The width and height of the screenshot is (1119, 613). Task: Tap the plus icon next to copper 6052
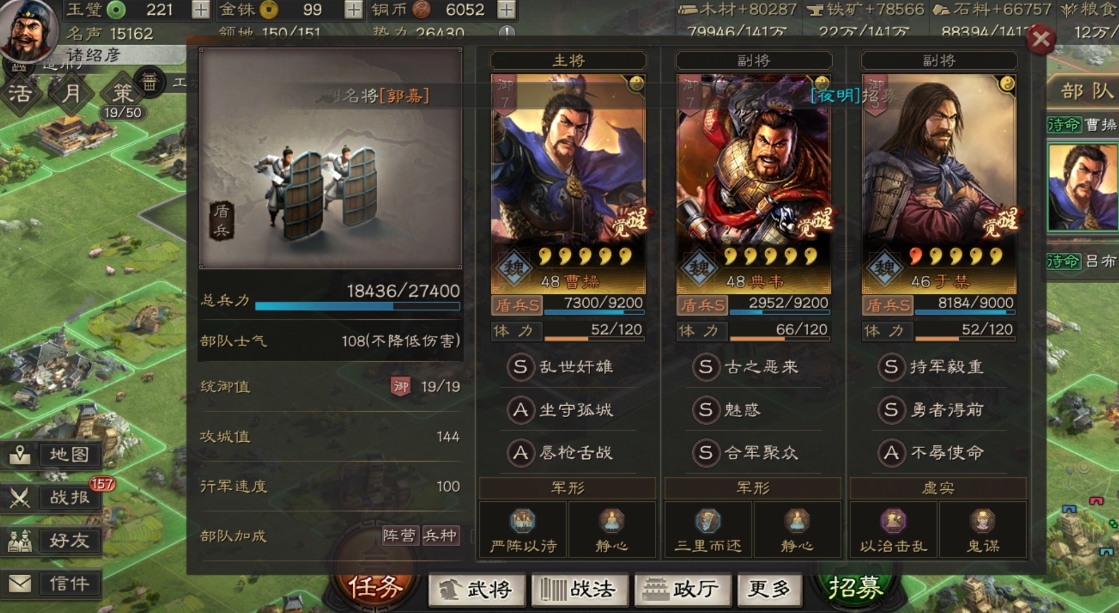coord(506,9)
